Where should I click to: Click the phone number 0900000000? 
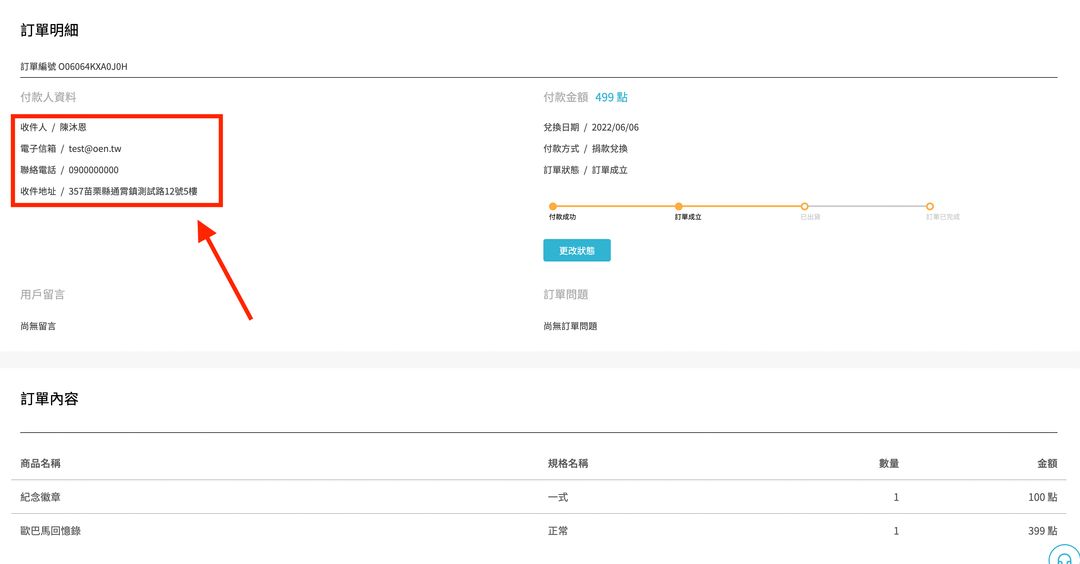point(93,170)
